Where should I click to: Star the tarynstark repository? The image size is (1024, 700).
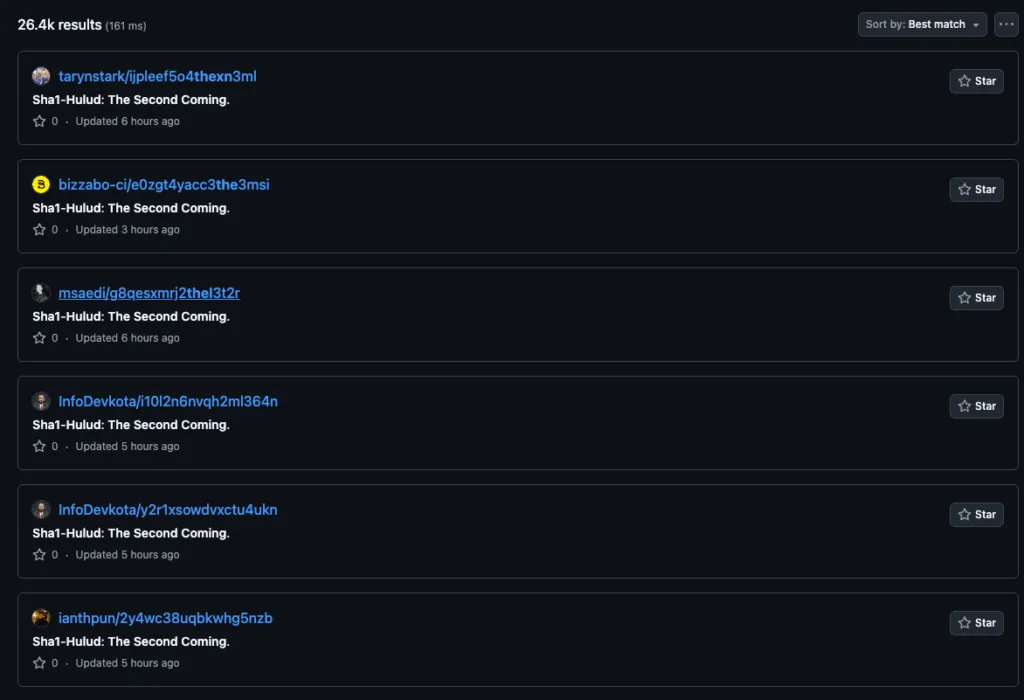(976, 81)
